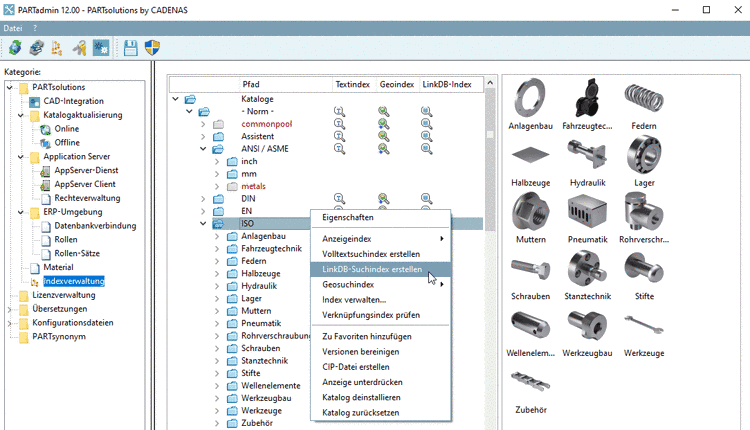
Task: Collapse the ANSI / ASME folder
Action: (x=205, y=149)
